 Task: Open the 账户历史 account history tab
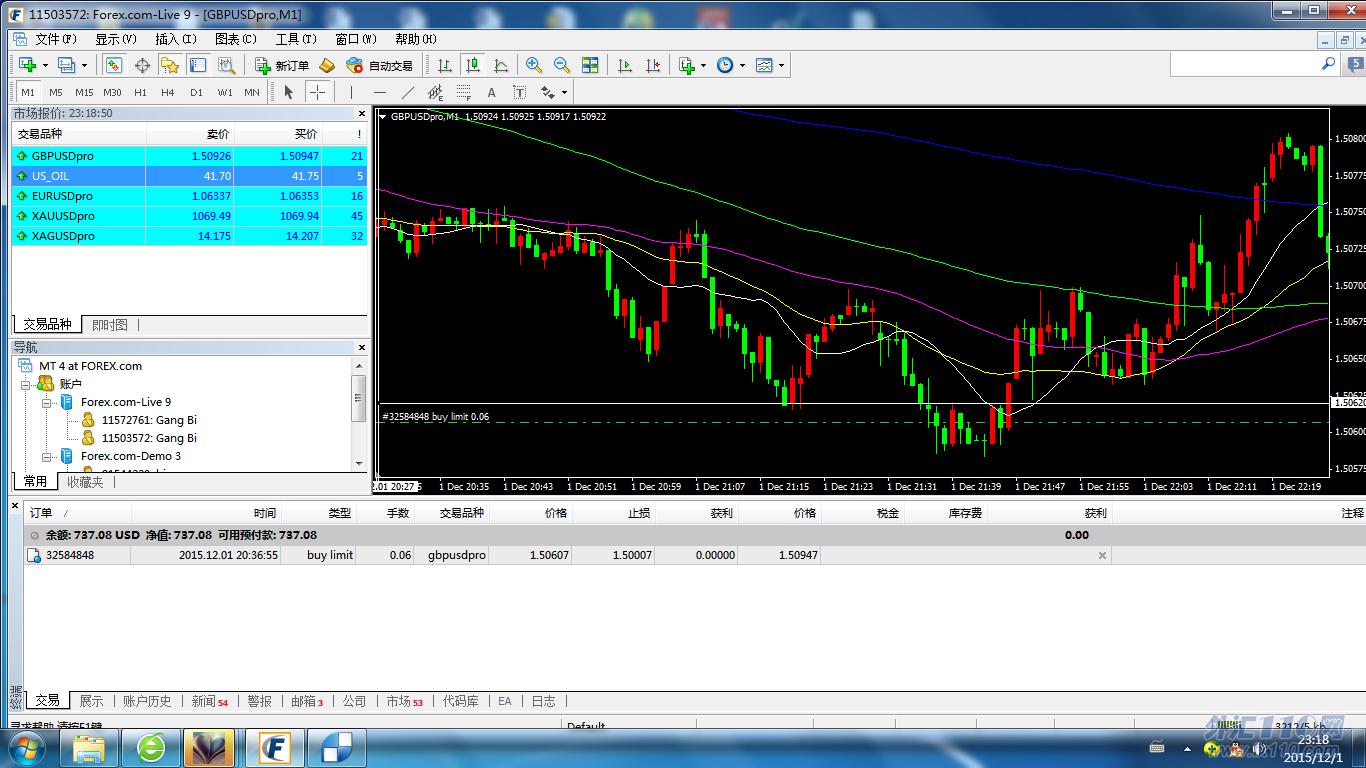click(147, 702)
